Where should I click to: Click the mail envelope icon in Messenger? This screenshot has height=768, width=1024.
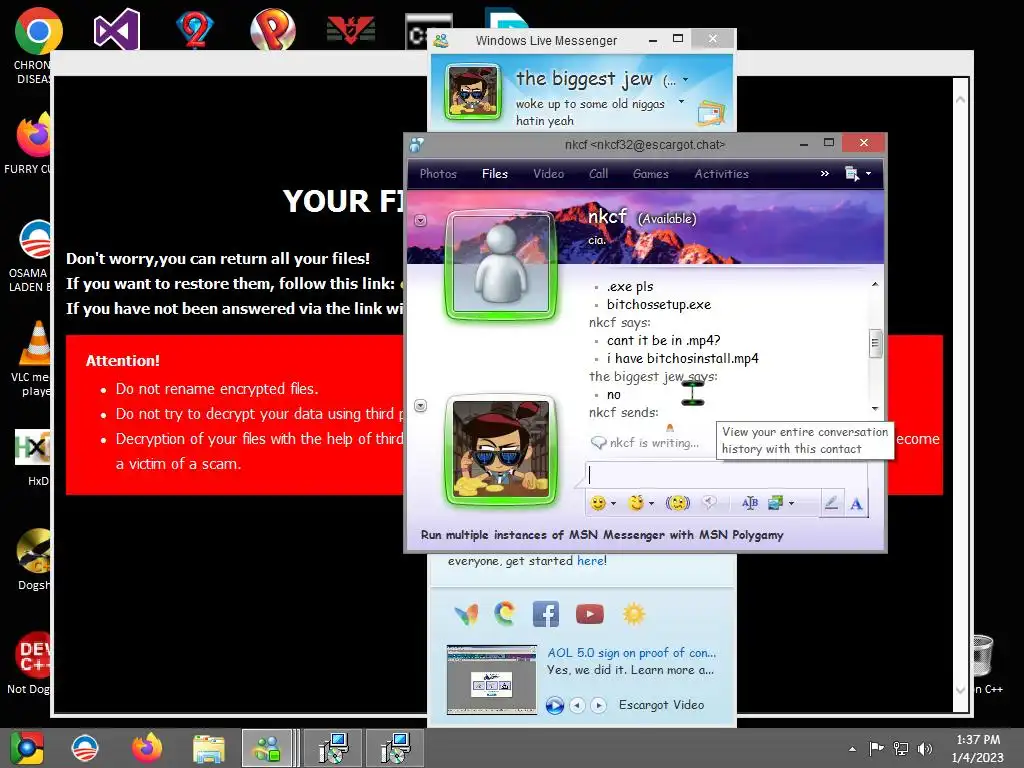pos(711,113)
